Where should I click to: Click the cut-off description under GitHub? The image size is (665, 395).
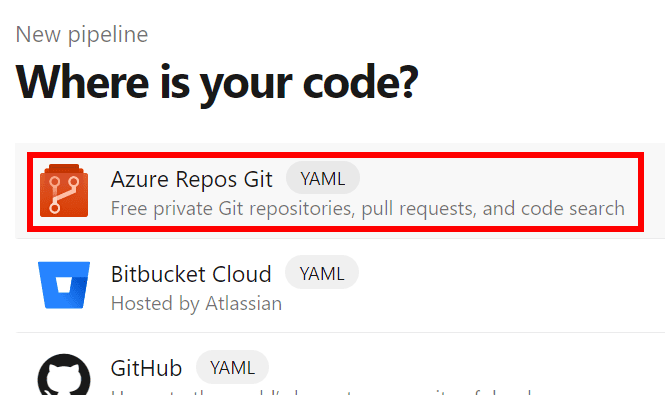[x=320, y=392]
